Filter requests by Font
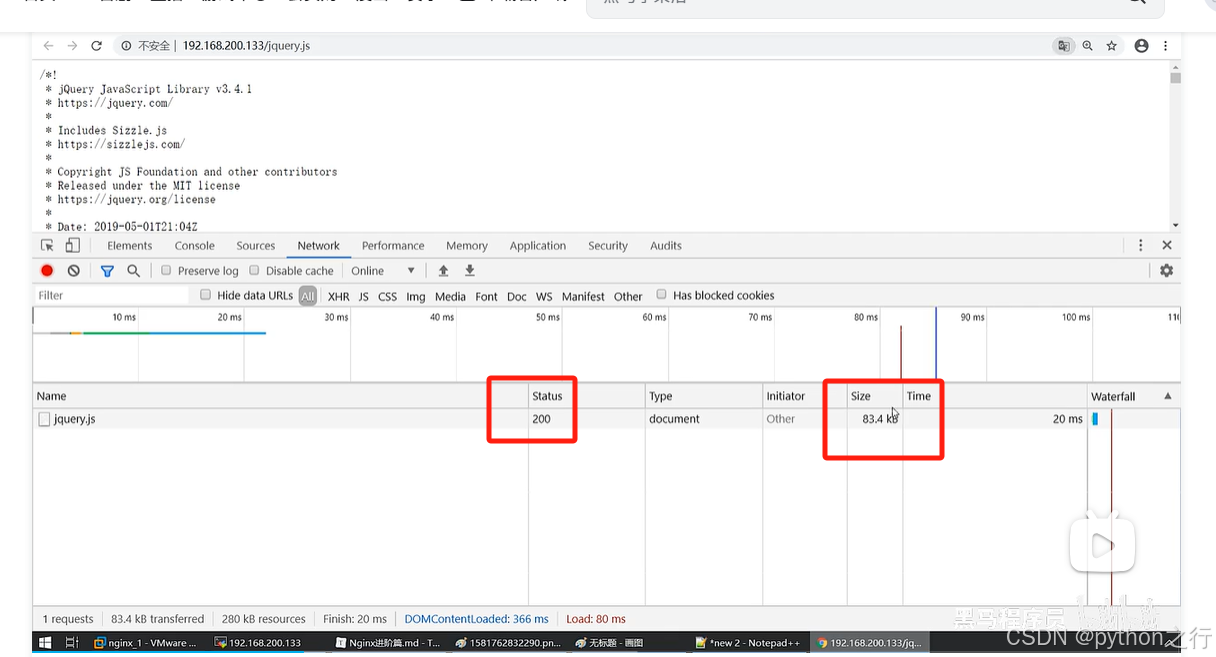Screen dimensions: 1216x657 (487, 296)
